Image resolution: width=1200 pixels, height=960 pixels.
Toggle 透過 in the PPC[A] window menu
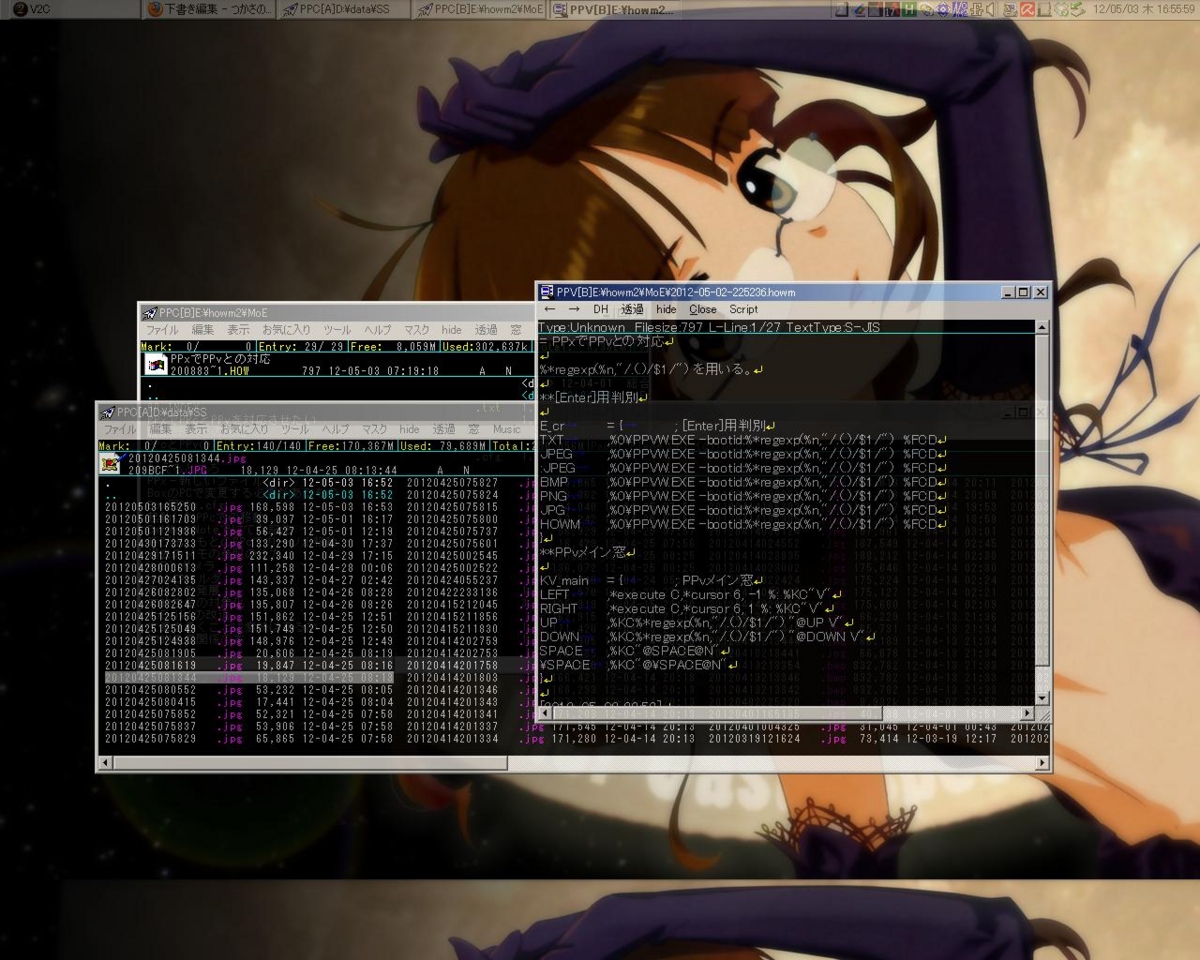coord(444,429)
